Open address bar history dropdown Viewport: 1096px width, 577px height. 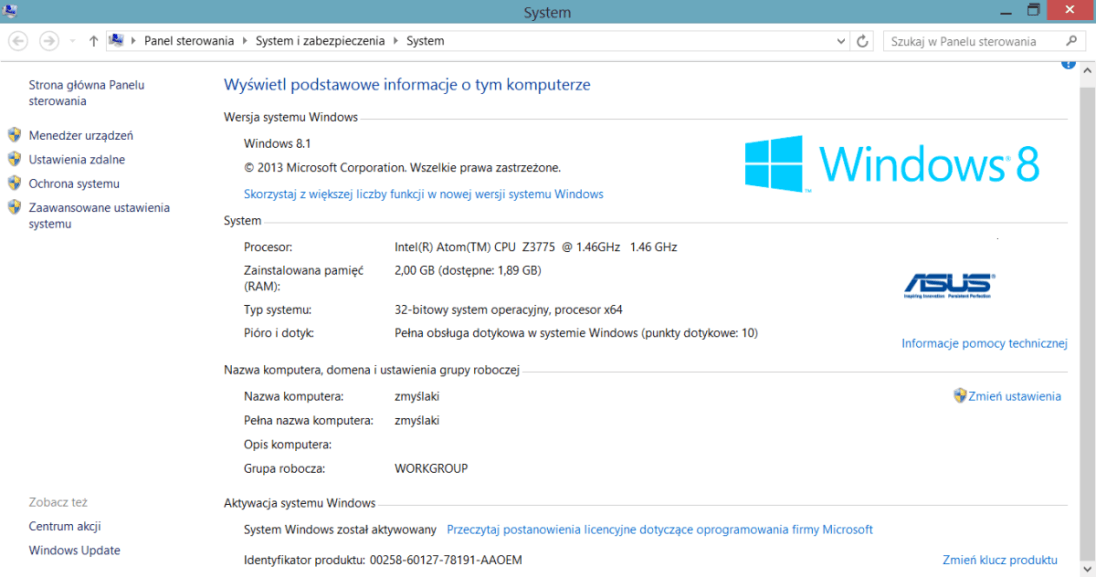841,41
